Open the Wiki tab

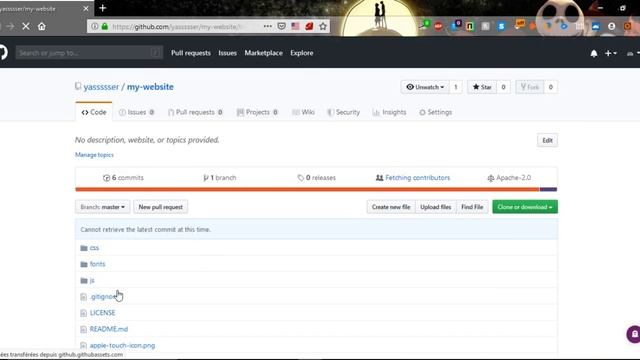(x=303, y=112)
